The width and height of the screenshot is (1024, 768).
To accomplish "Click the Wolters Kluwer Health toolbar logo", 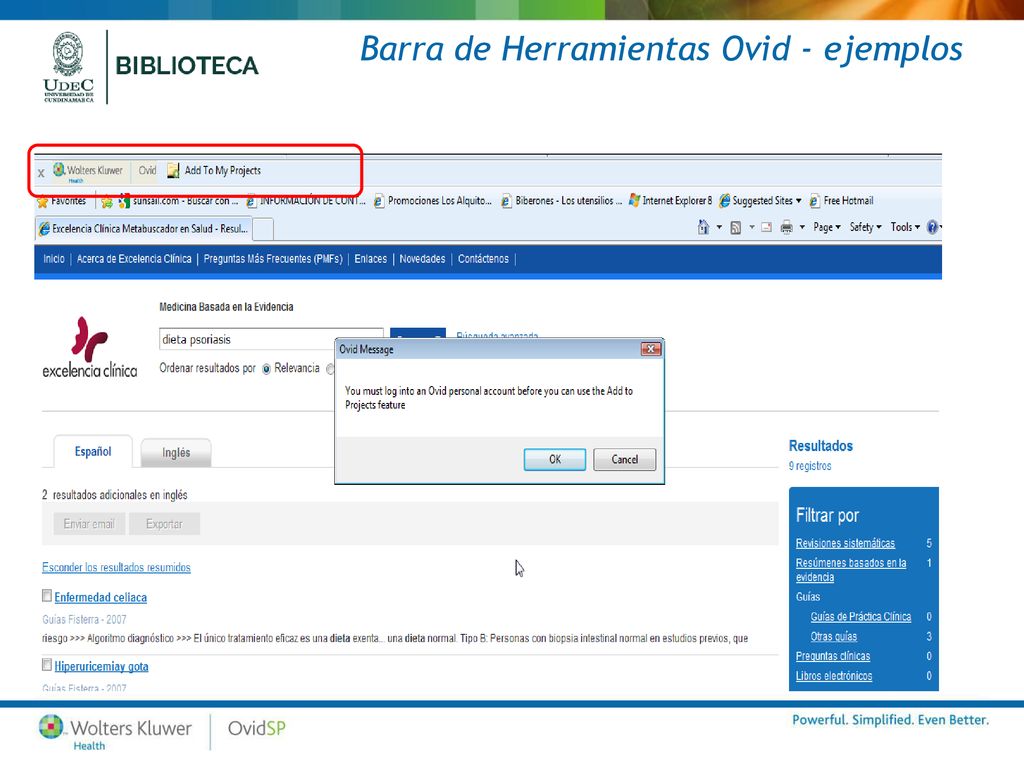I will coord(88,172).
